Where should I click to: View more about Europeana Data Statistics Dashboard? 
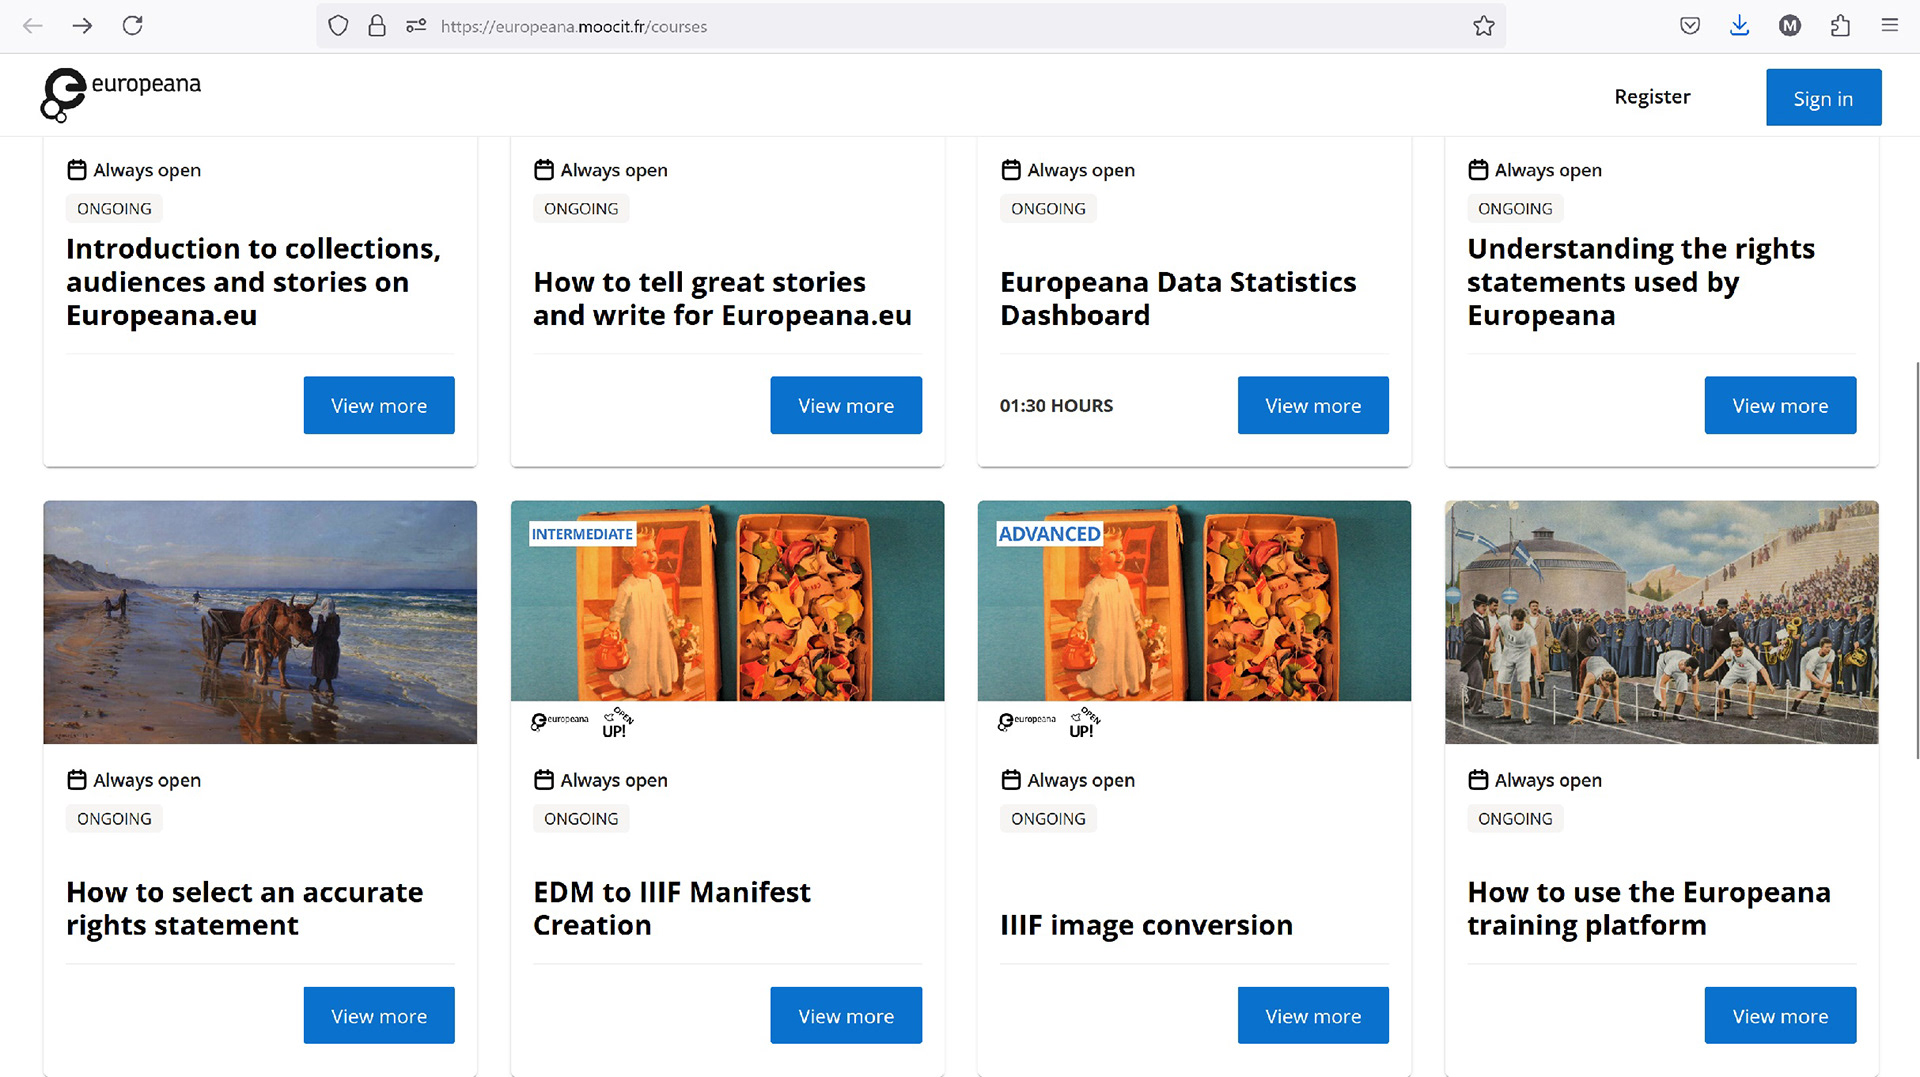[x=1312, y=405]
